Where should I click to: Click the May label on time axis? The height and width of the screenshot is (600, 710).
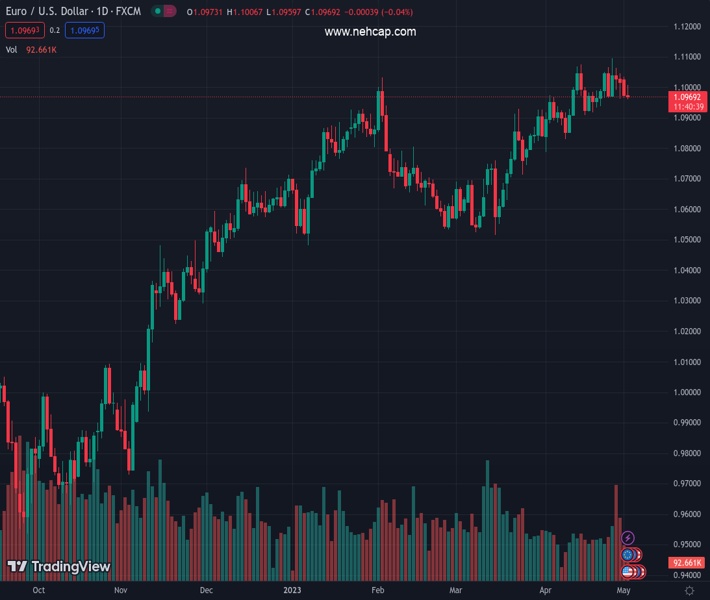625,591
